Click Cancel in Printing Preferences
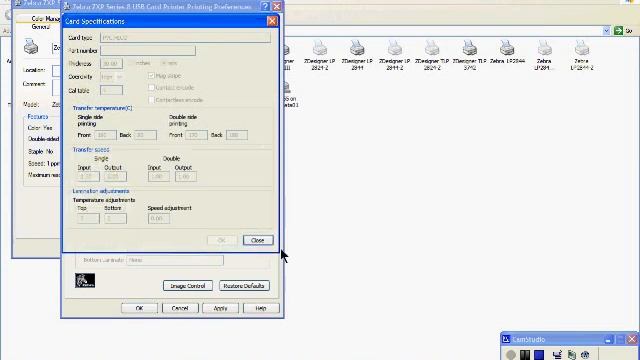640x360 pixels. coord(180,308)
